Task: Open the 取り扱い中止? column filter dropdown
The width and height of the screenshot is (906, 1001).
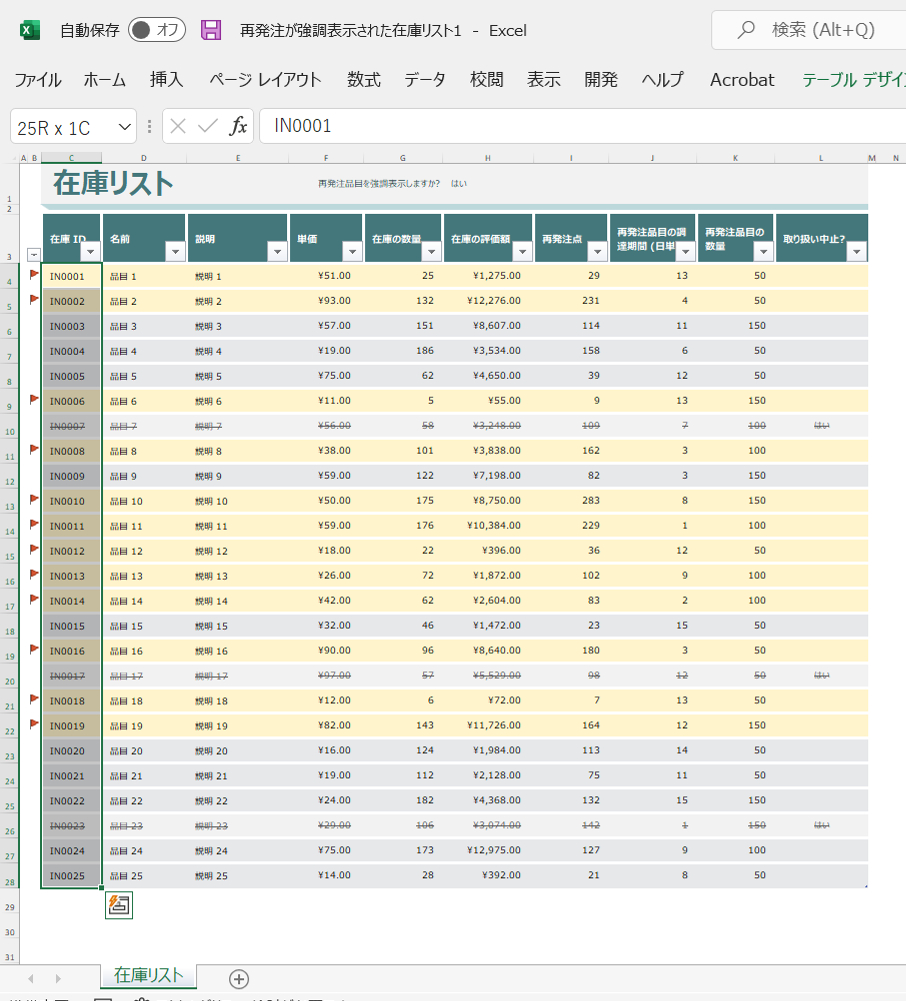Action: 857,252
